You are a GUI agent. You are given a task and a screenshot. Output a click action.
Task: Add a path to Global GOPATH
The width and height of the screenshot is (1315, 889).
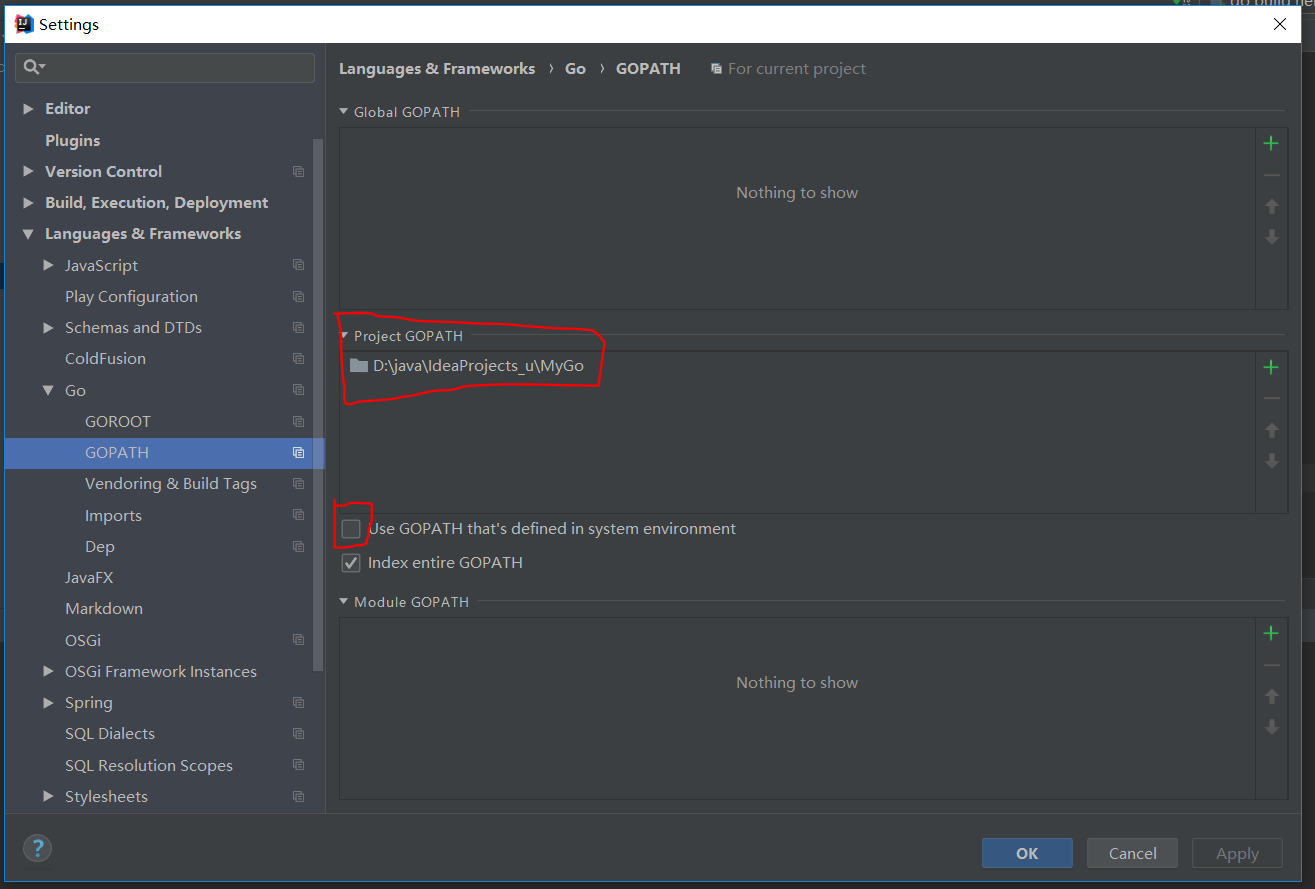(x=1271, y=144)
